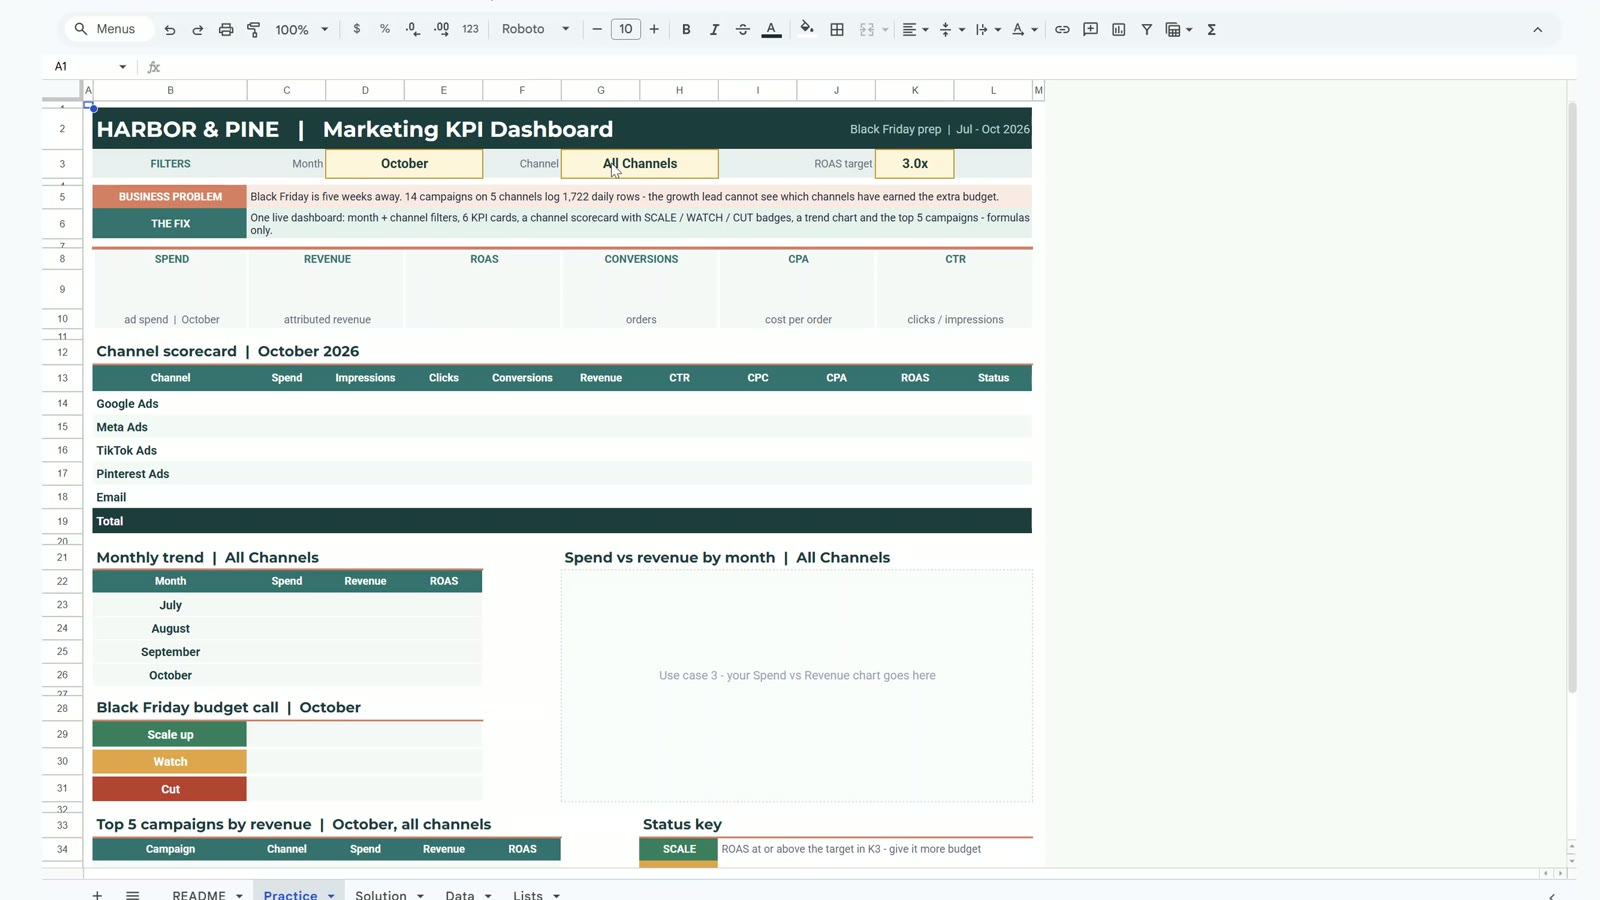Click the functions sigma icon
This screenshot has height=900, width=1600.
point(1211,30)
